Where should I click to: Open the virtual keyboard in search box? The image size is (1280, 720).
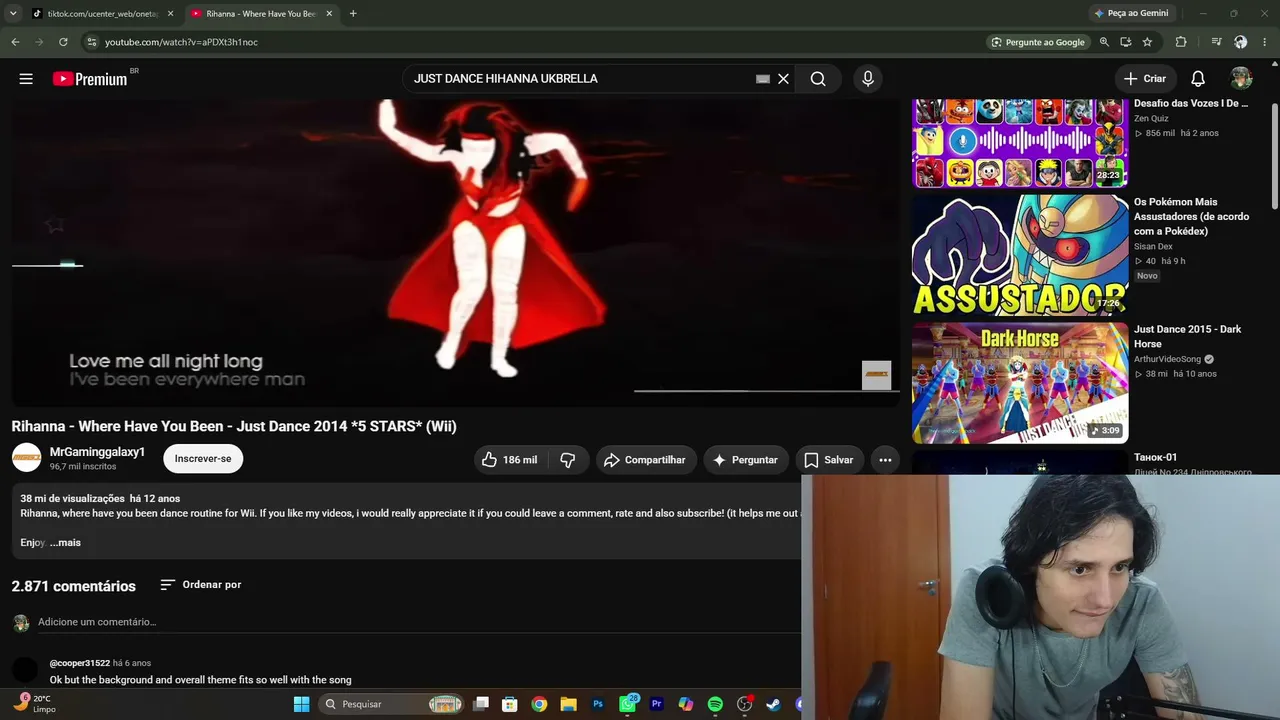[763, 79]
